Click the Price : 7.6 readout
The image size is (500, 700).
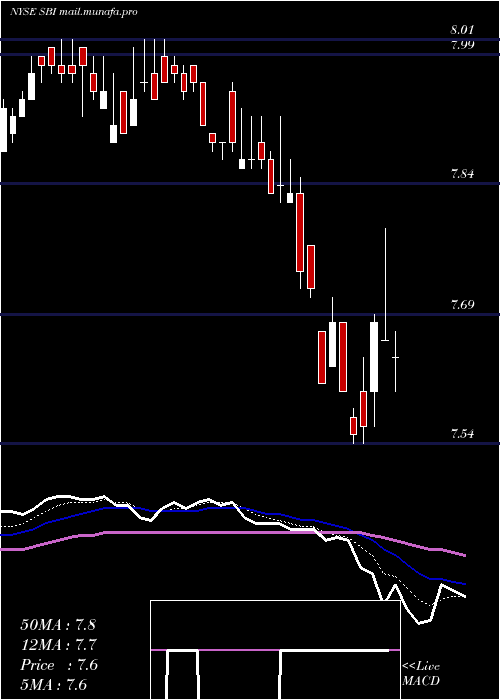[x=59, y=665]
